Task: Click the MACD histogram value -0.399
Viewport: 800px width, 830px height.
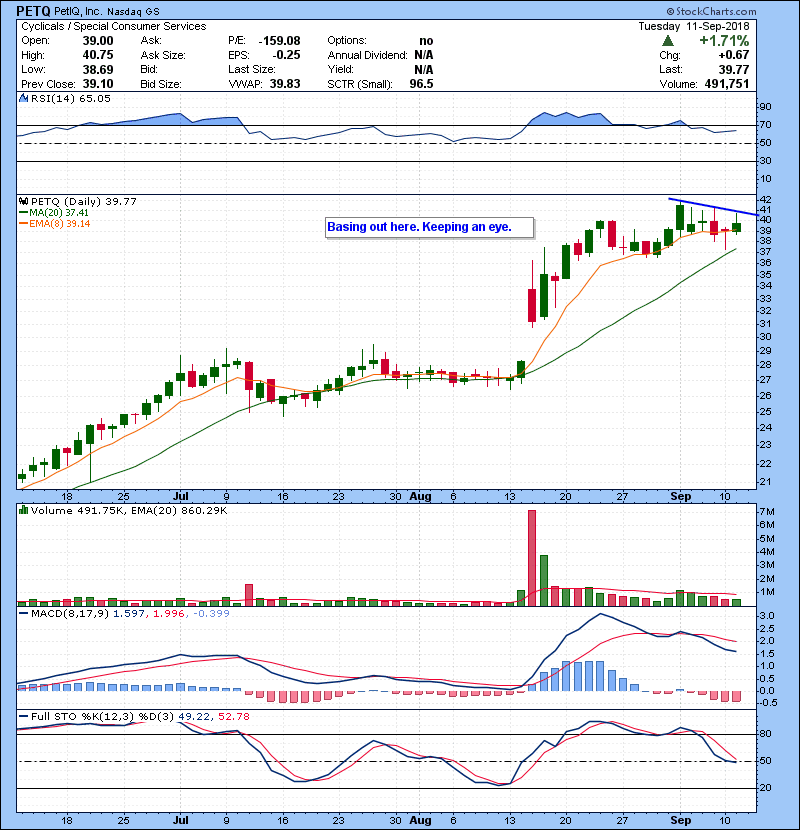Action: (211, 614)
